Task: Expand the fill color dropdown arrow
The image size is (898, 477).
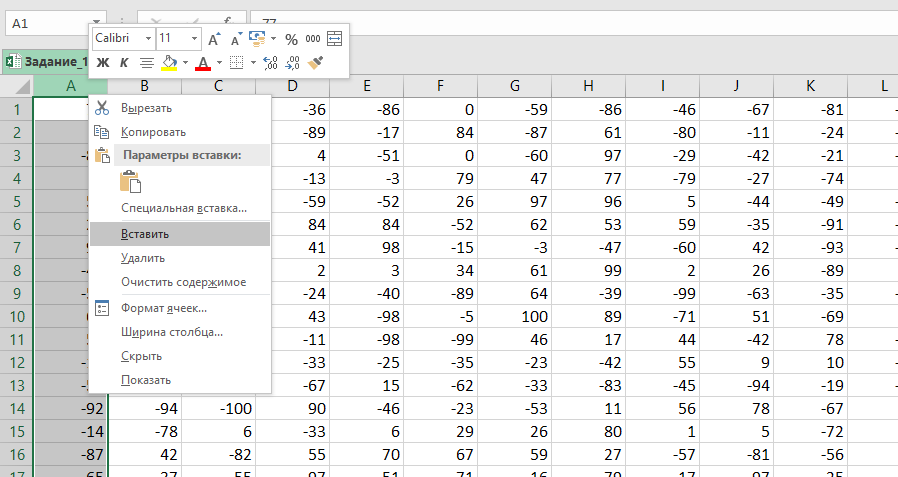Action: tap(186, 63)
